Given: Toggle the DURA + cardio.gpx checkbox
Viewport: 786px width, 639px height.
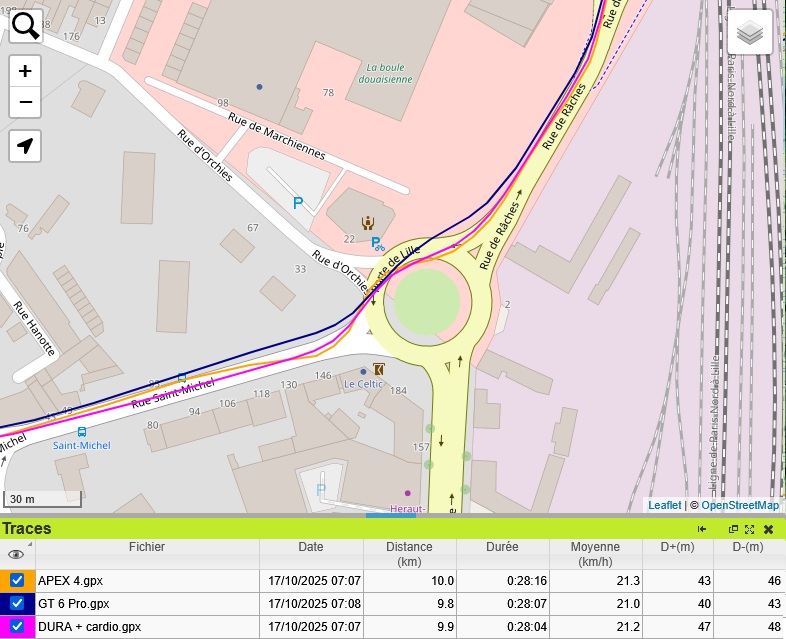Looking at the screenshot, I should click(17, 626).
